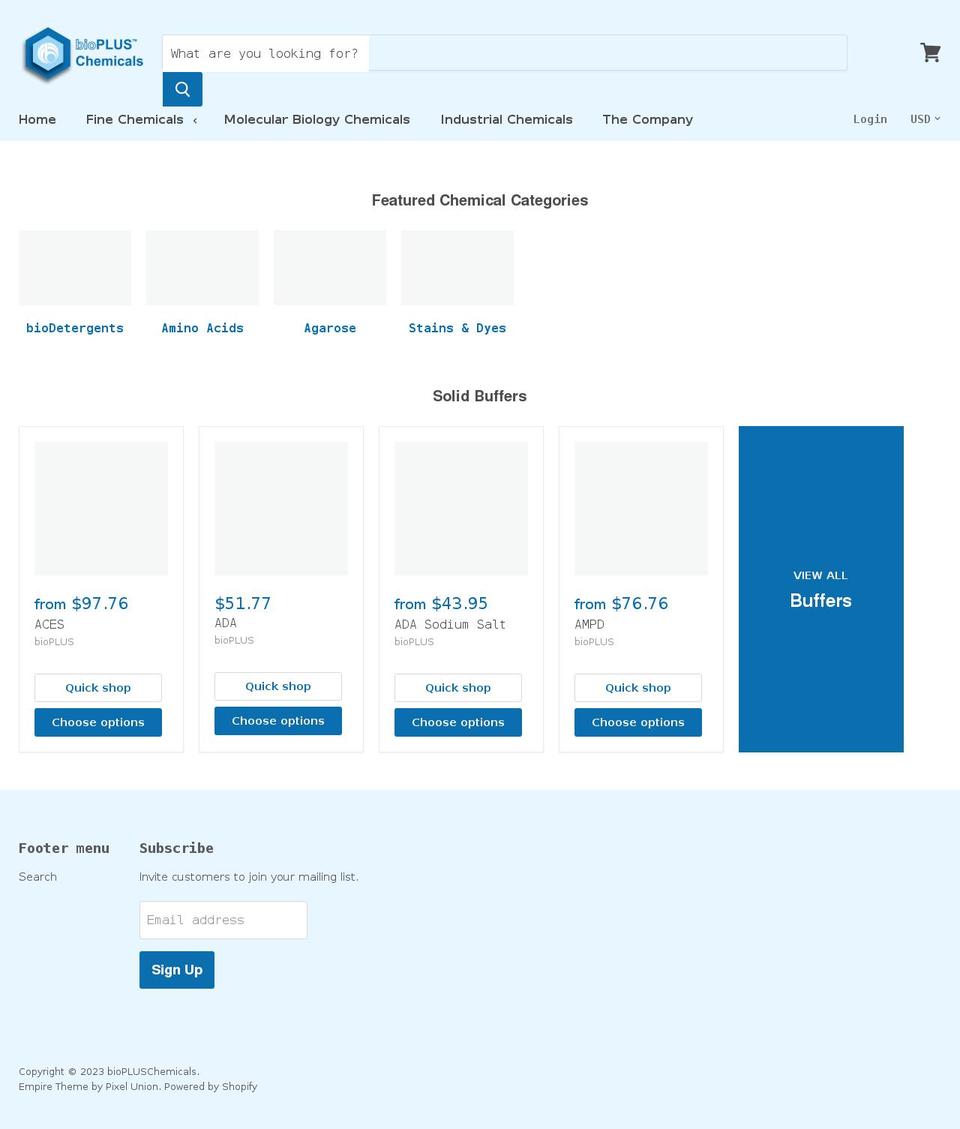The image size is (960, 1129).
Task: Choose options for AMPD
Action: pyautogui.click(x=638, y=722)
